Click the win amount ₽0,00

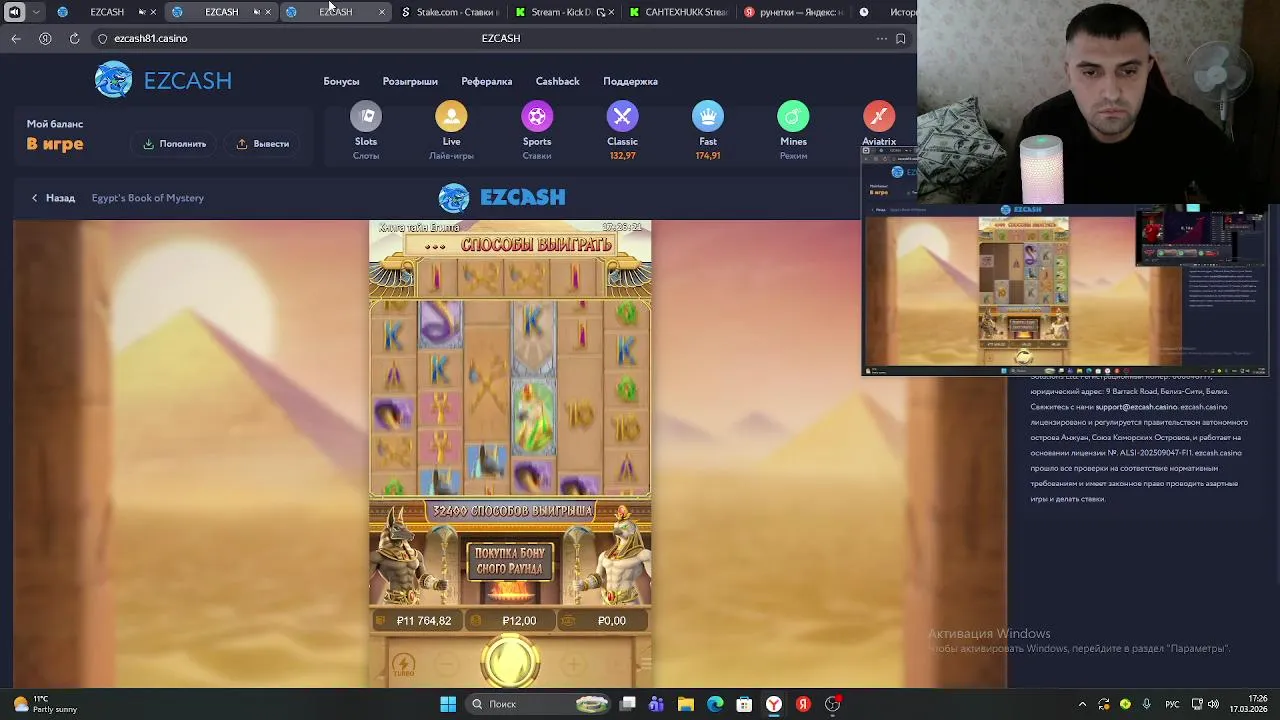tap(603, 621)
